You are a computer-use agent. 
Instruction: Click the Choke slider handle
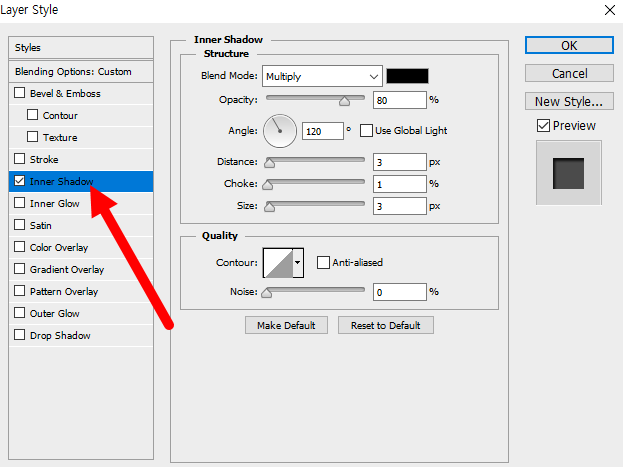pos(268,185)
